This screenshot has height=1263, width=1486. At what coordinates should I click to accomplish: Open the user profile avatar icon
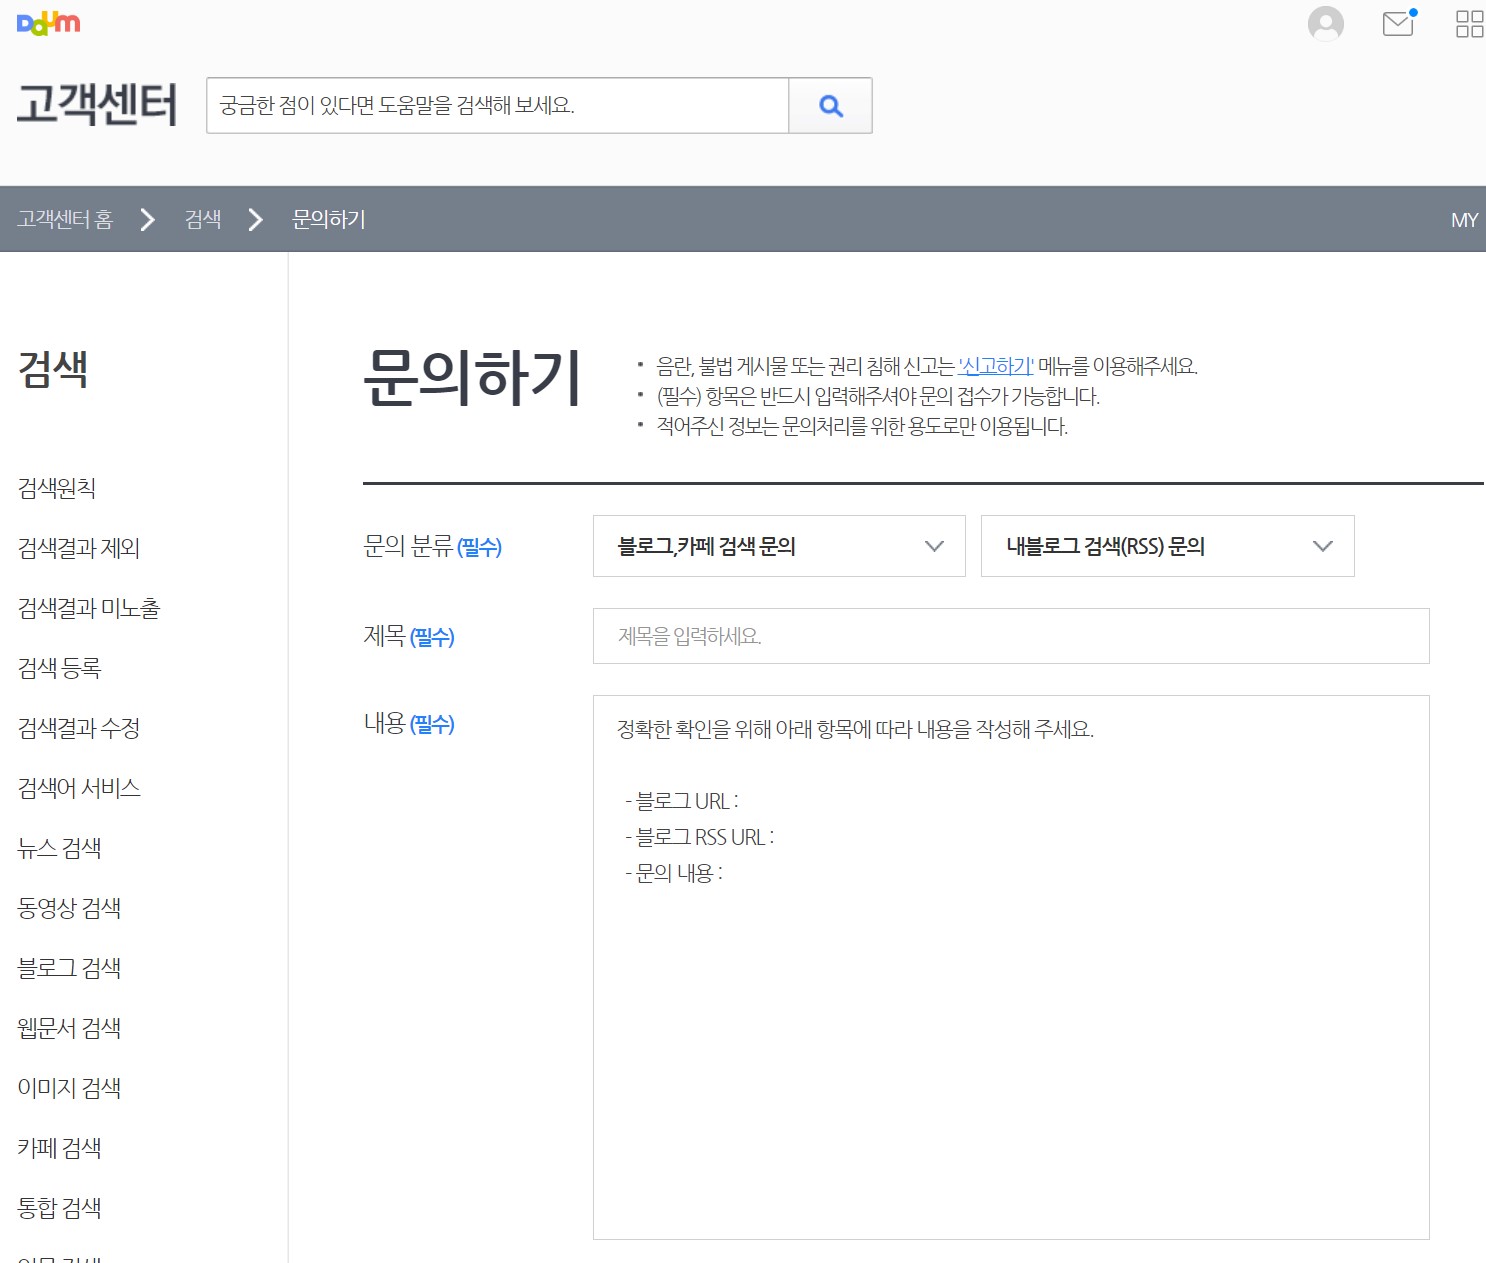point(1326,23)
